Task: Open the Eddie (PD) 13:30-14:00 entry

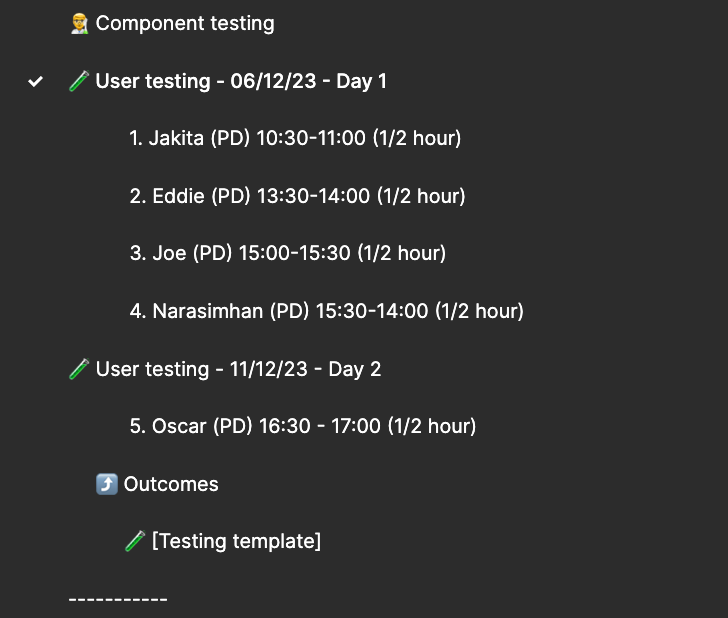Action: tap(298, 196)
